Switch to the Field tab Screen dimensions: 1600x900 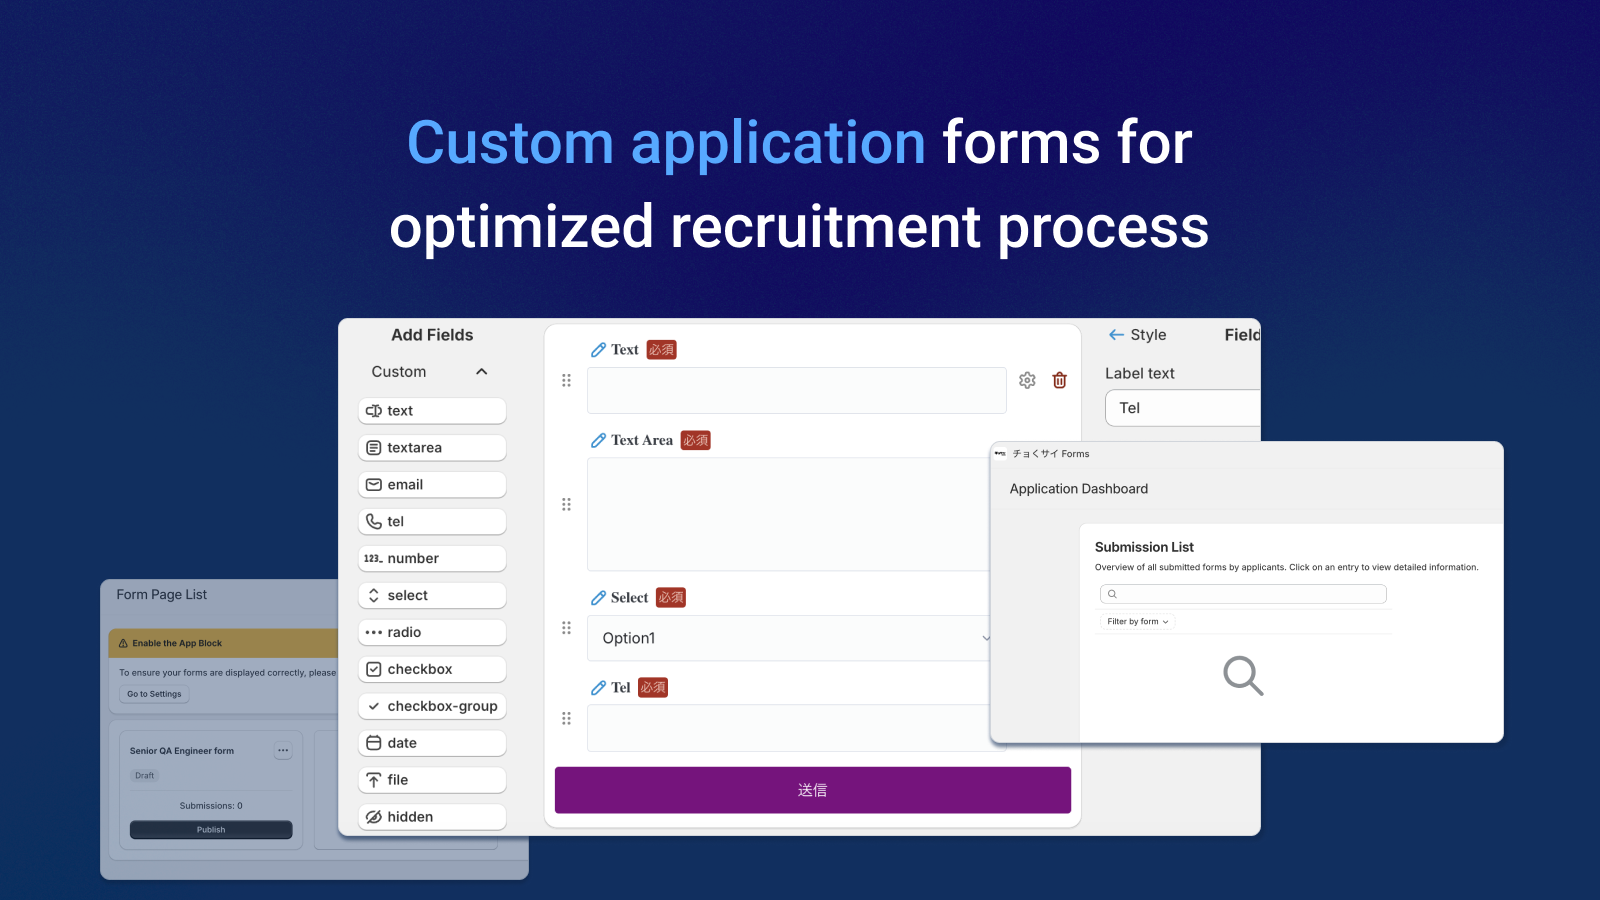pos(1241,334)
